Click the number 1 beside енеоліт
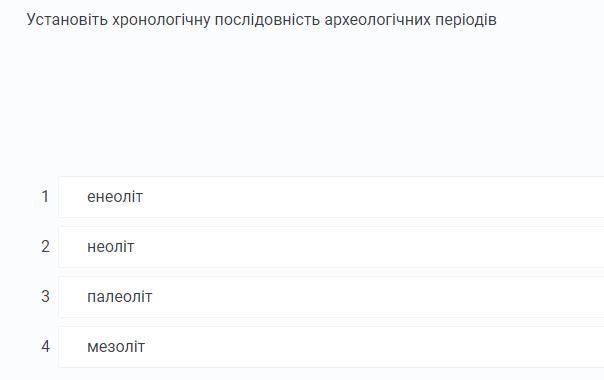Screen dimensions: 604x380 (45, 197)
